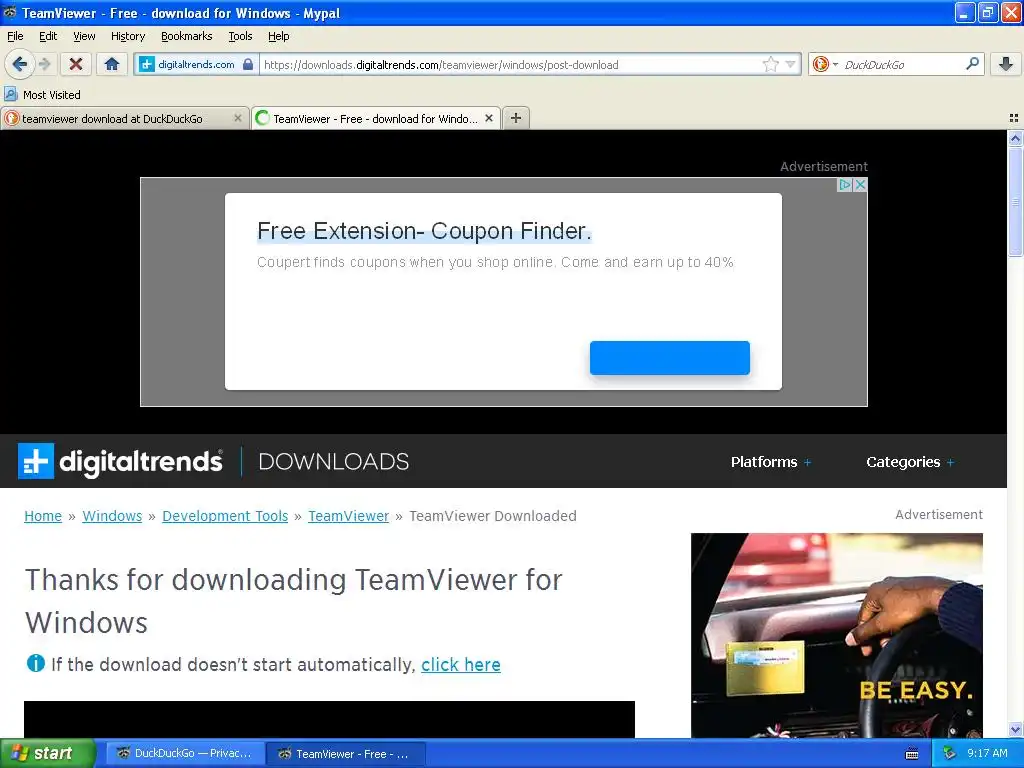Follow the TeamViewer breadcrumb link
This screenshot has height=768, width=1024.
click(x=349, y=516)
